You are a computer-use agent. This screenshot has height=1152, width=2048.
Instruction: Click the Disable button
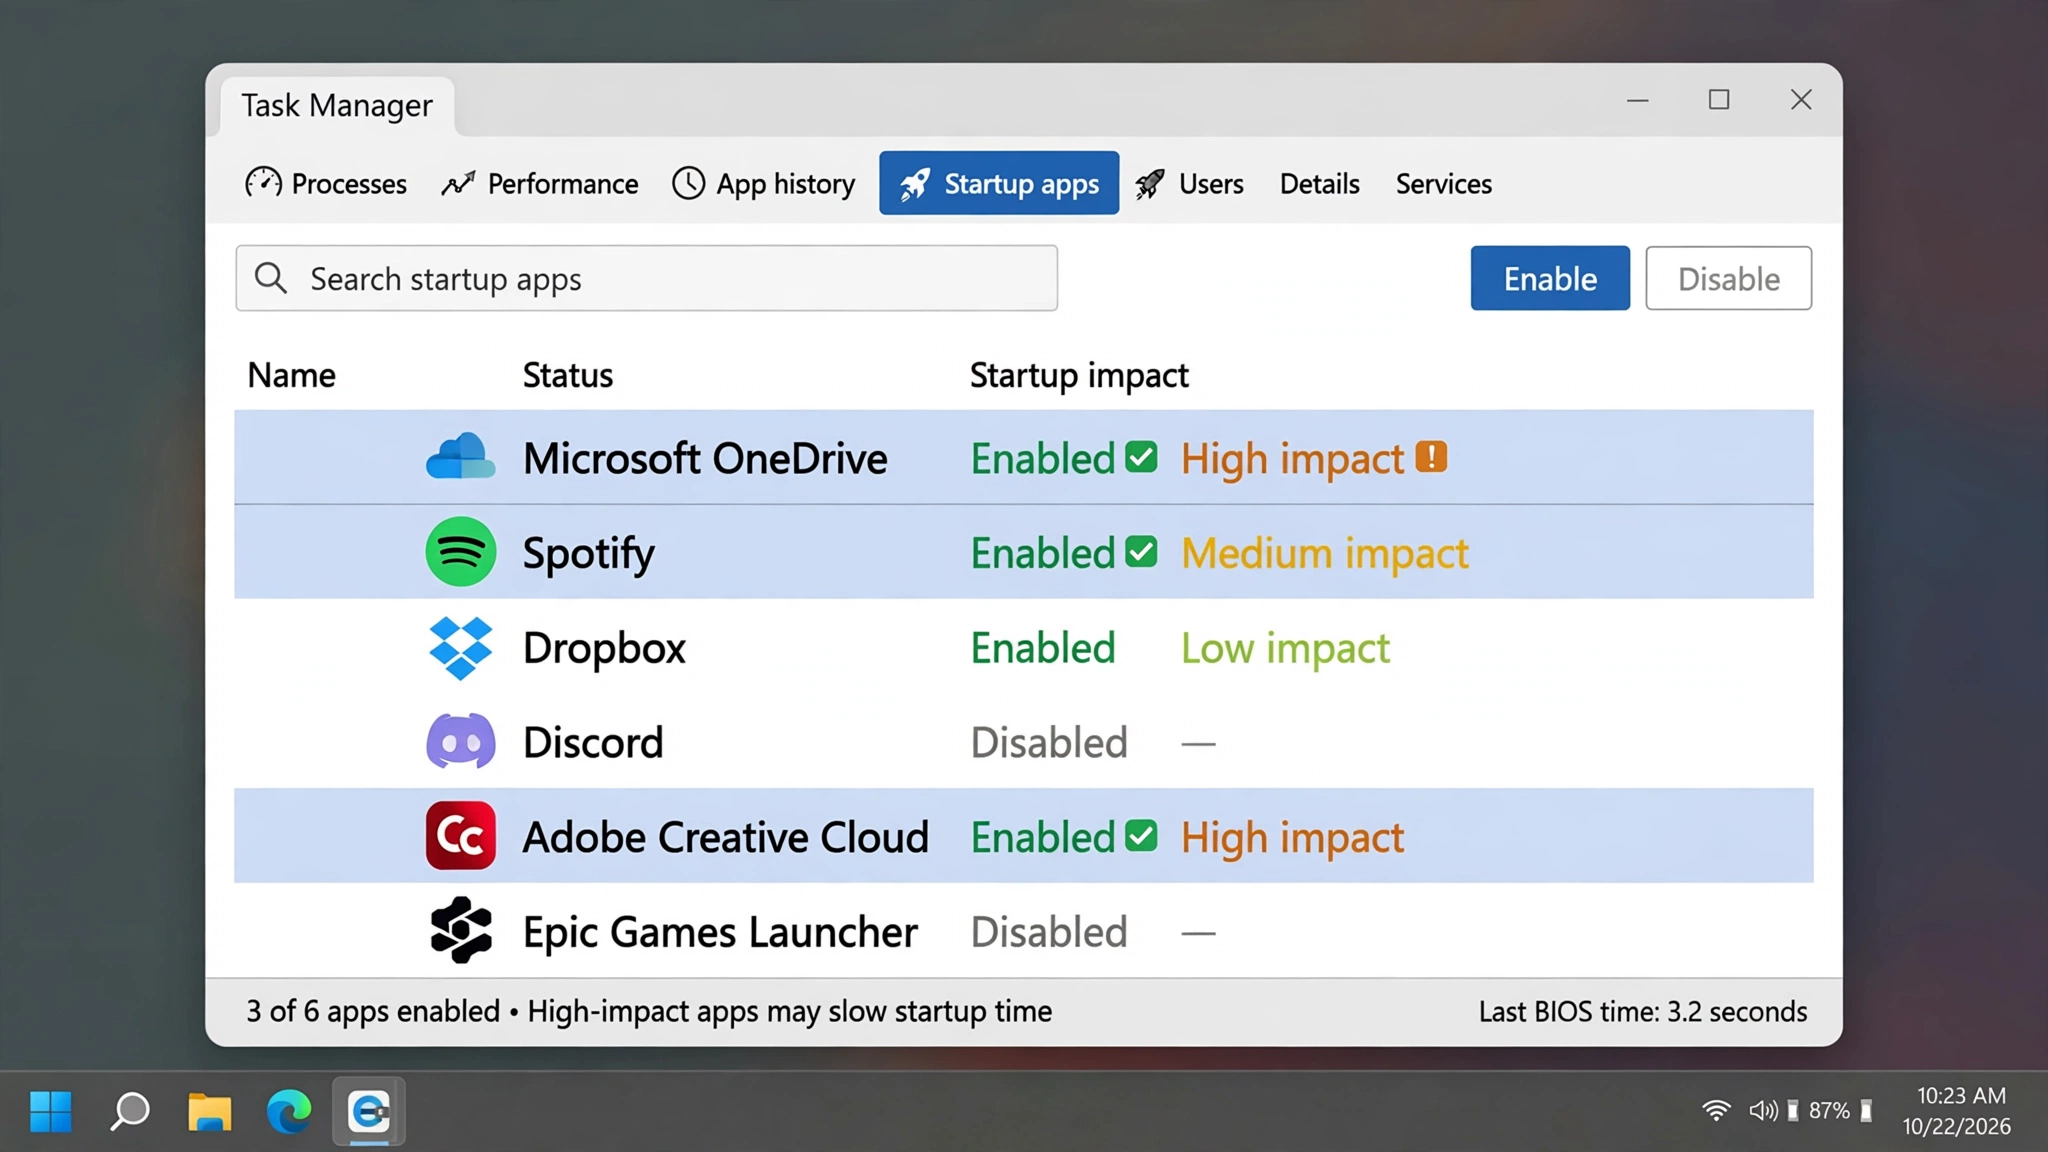pyautogui.click(x=1729, y=278)
